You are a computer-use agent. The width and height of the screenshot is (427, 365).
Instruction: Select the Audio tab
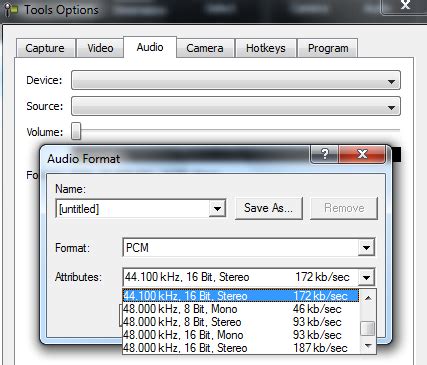[x=150, y=47]
